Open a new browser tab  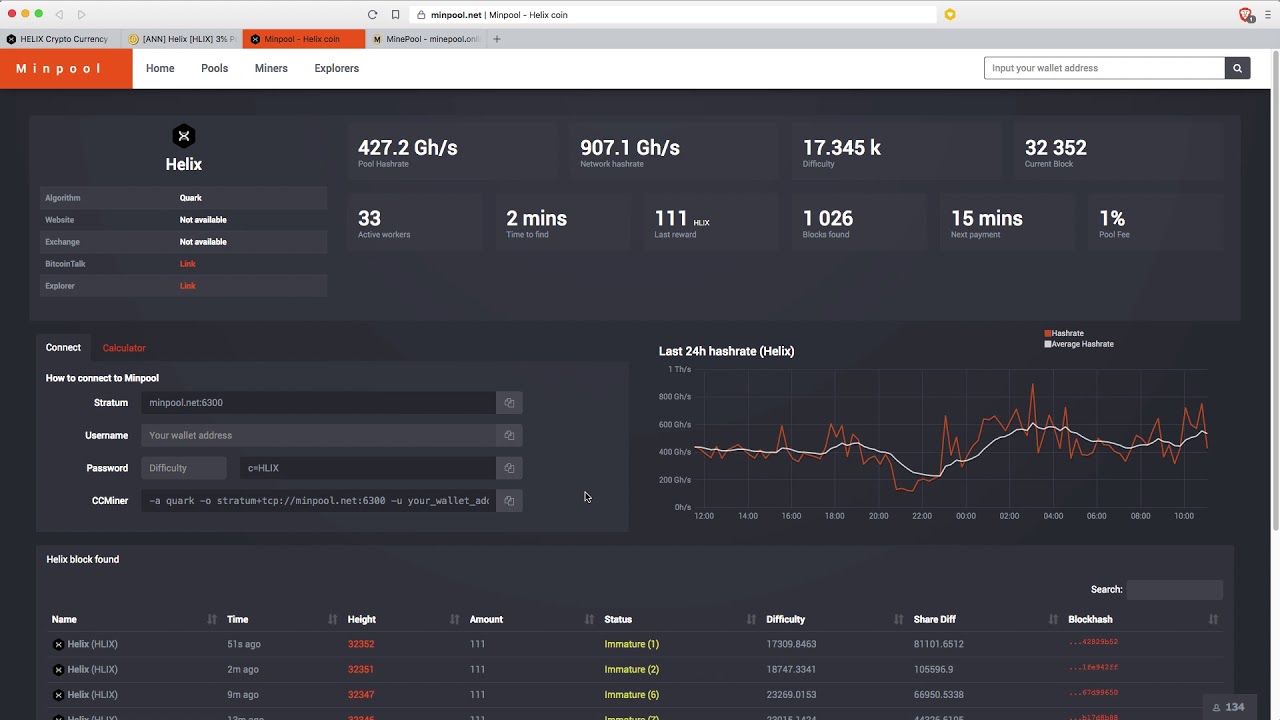(497, 39)
